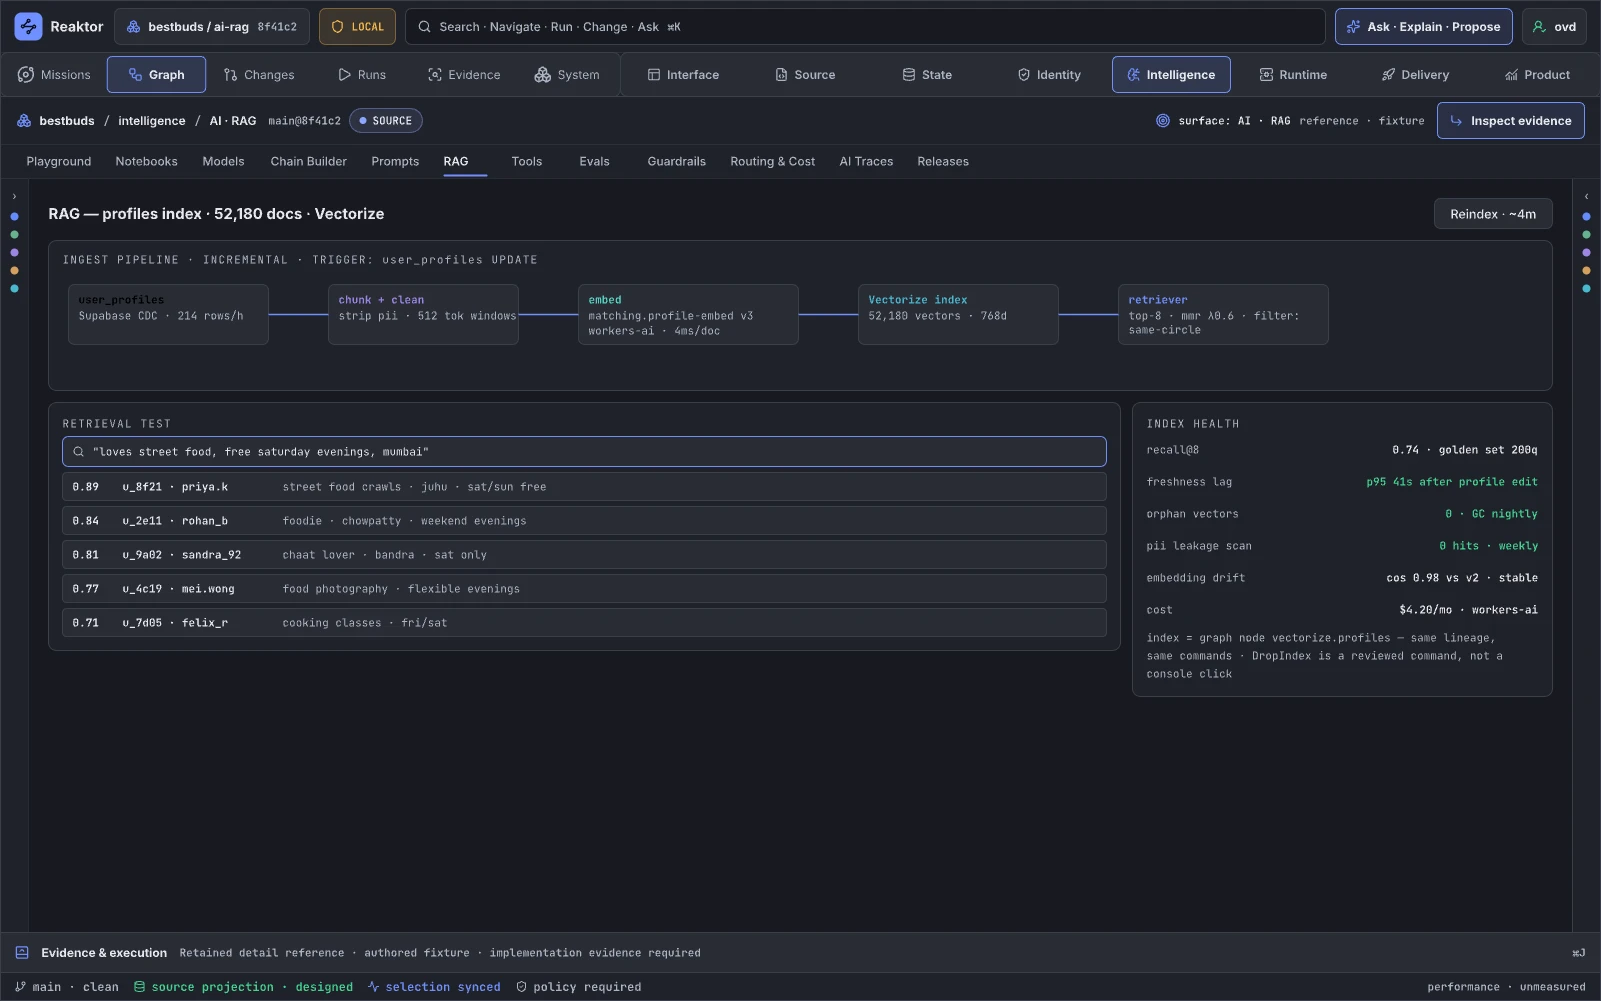The image size is (1601, 1001).
Task: Open the AI Traces tab
Action: [866, 161]
